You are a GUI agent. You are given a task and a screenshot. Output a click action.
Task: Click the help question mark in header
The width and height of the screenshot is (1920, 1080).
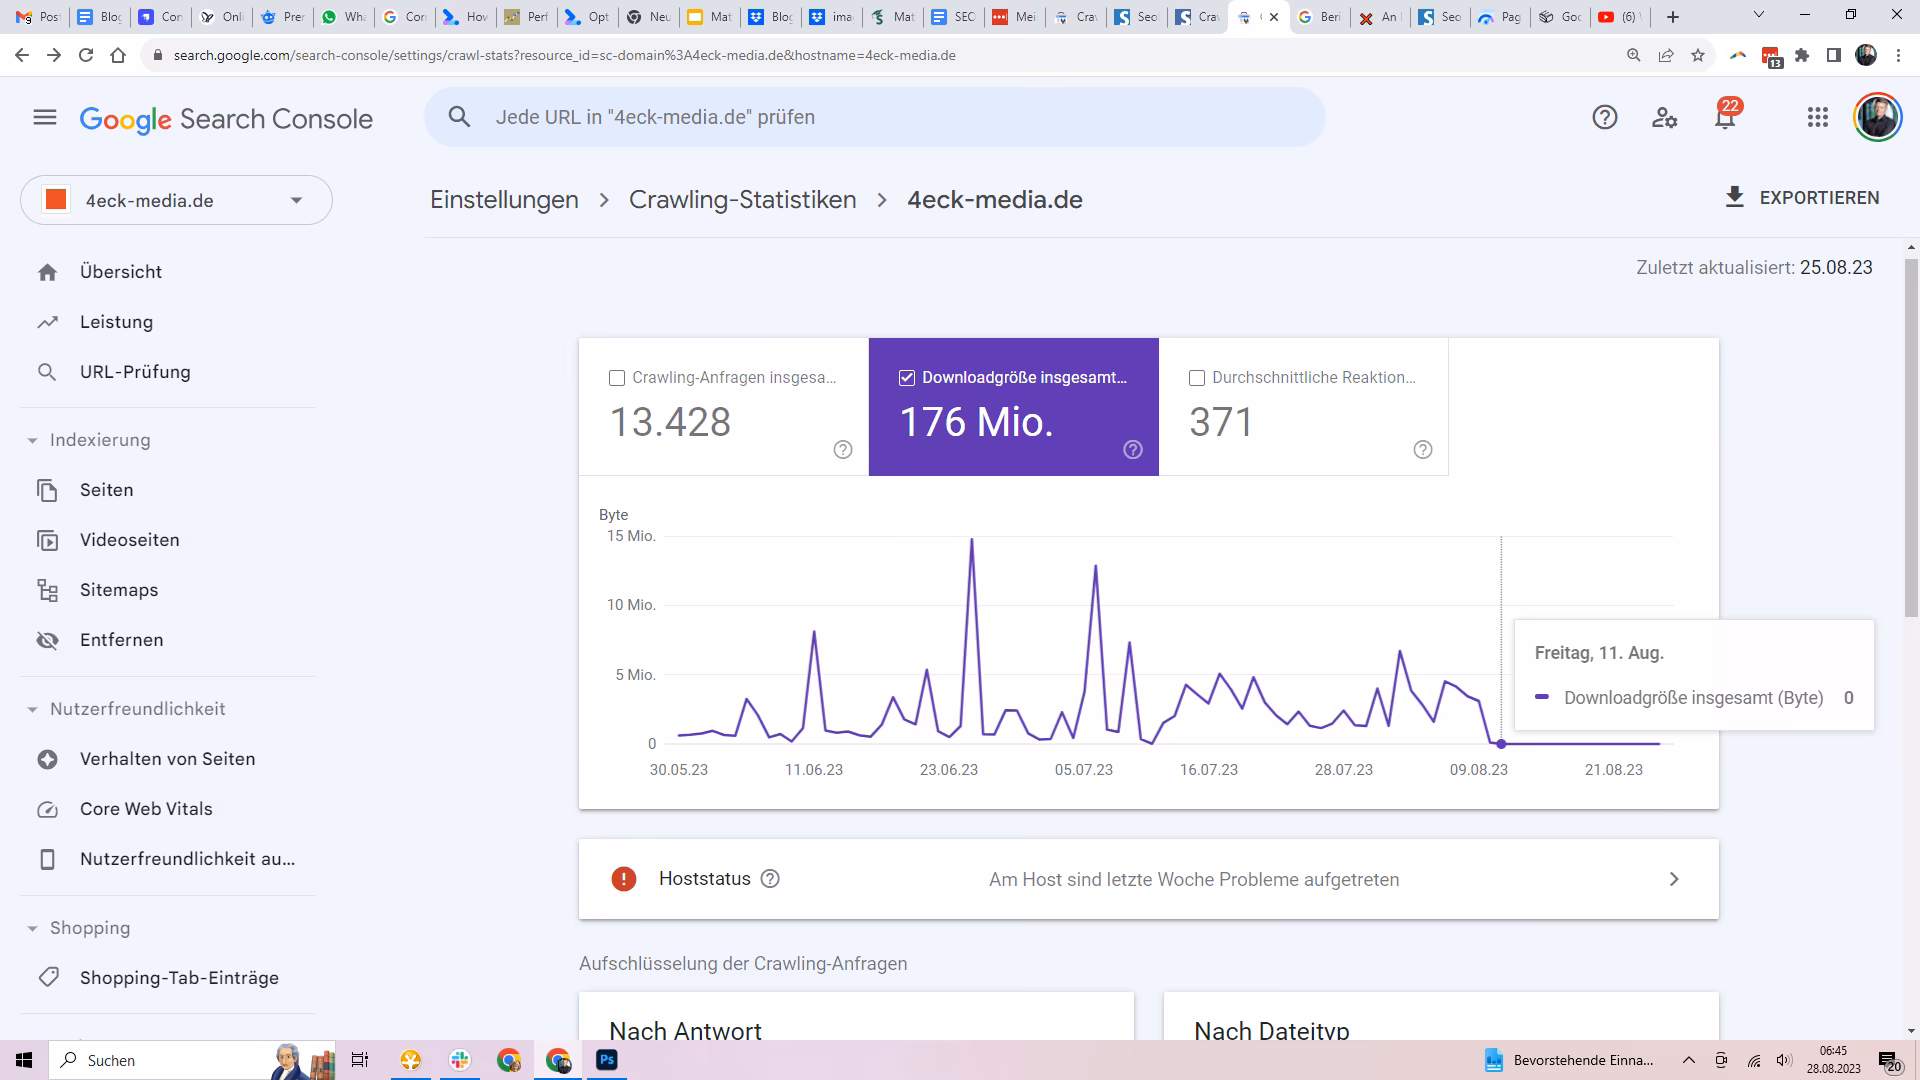coord(1604,118)
